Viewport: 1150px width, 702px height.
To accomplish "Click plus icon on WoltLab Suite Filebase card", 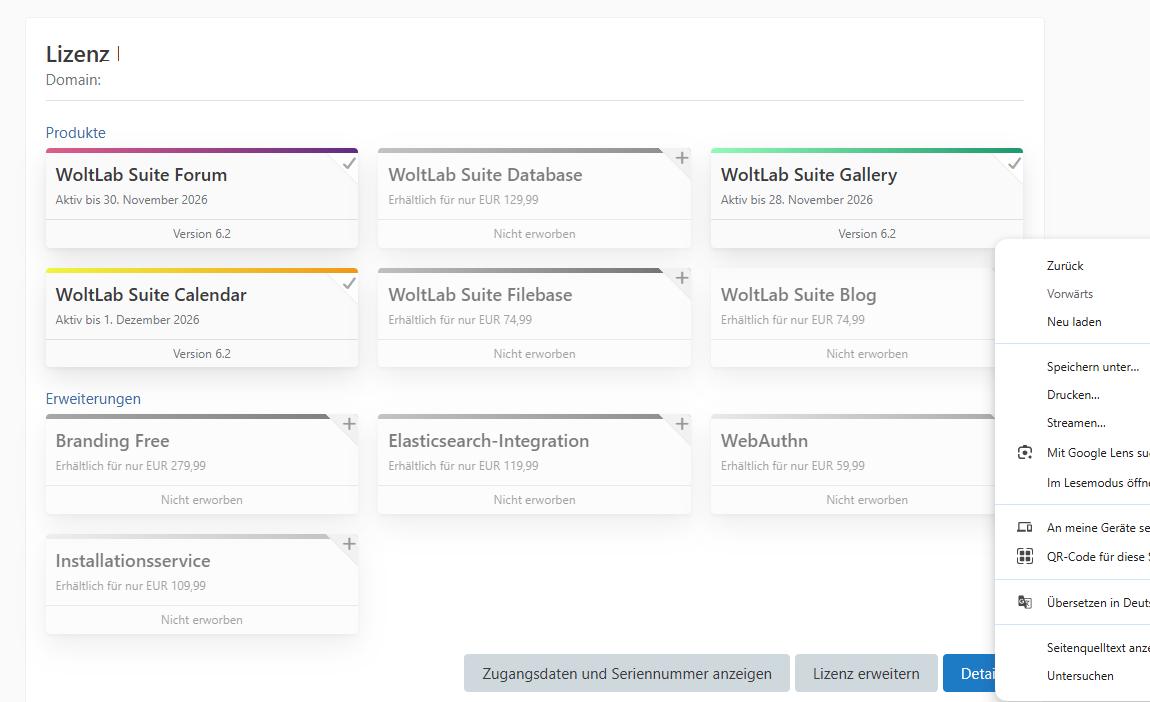I will [x=682, y=278].
